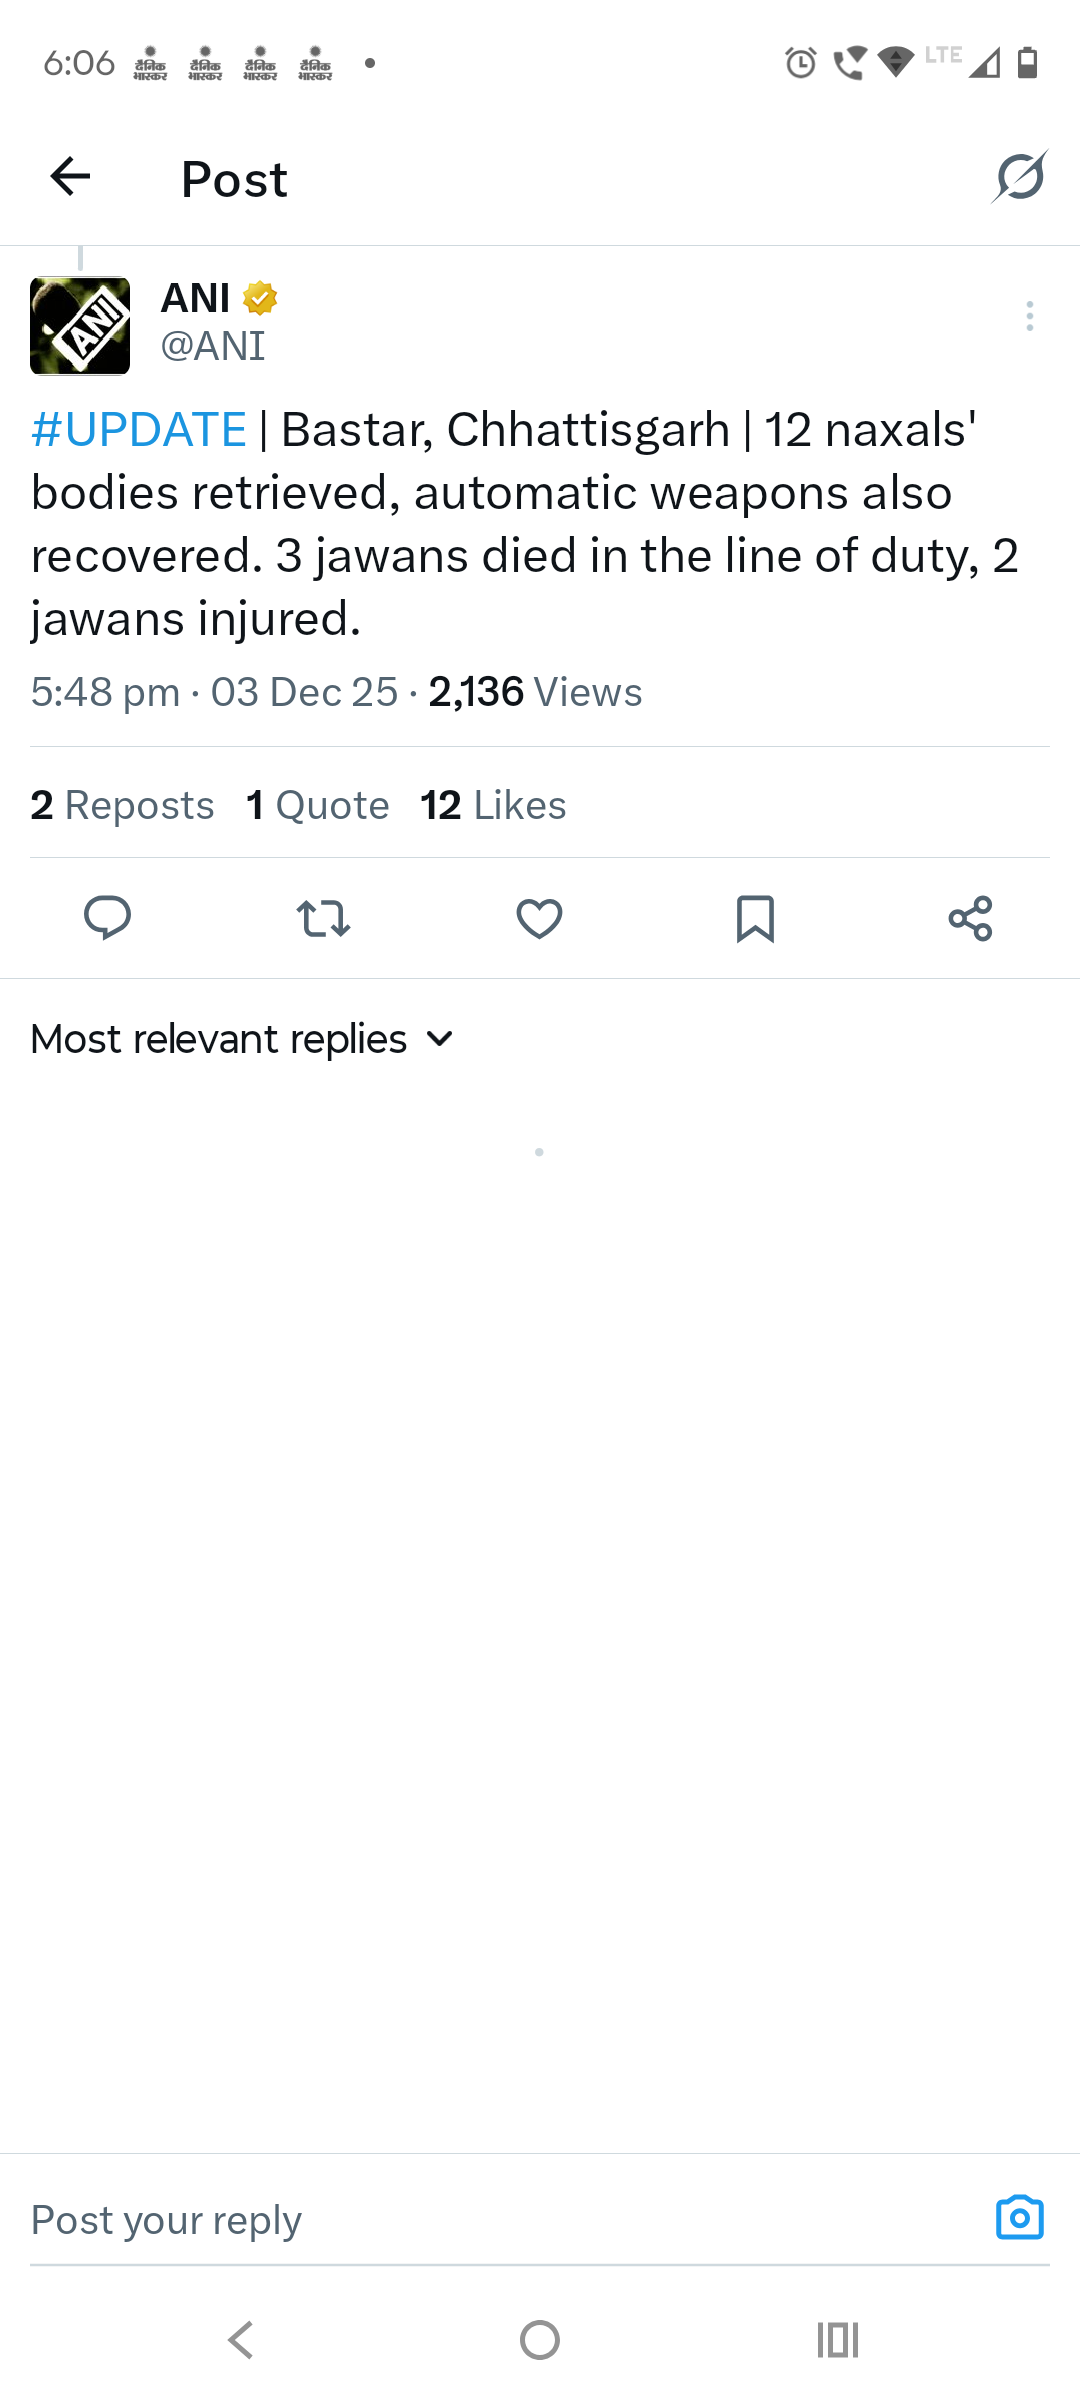Viewport: 1080px width, 2400px height.
Task: Like the post with the heart icon
Action: [539, 918]
